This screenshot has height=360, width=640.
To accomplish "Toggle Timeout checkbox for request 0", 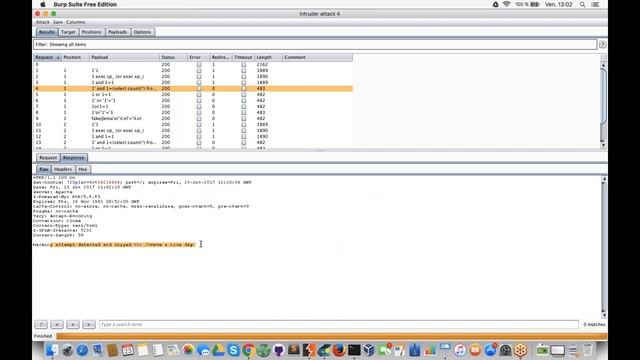I will pos(244,64).
